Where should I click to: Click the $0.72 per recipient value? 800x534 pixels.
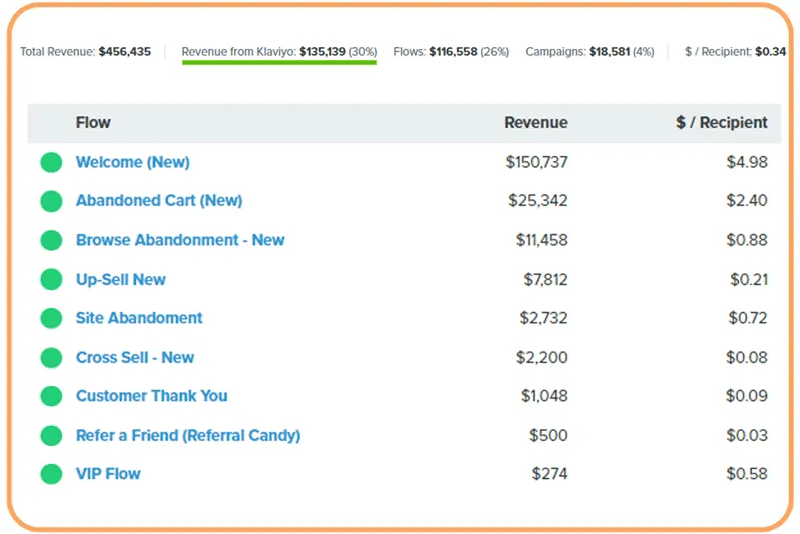[748, 318]
